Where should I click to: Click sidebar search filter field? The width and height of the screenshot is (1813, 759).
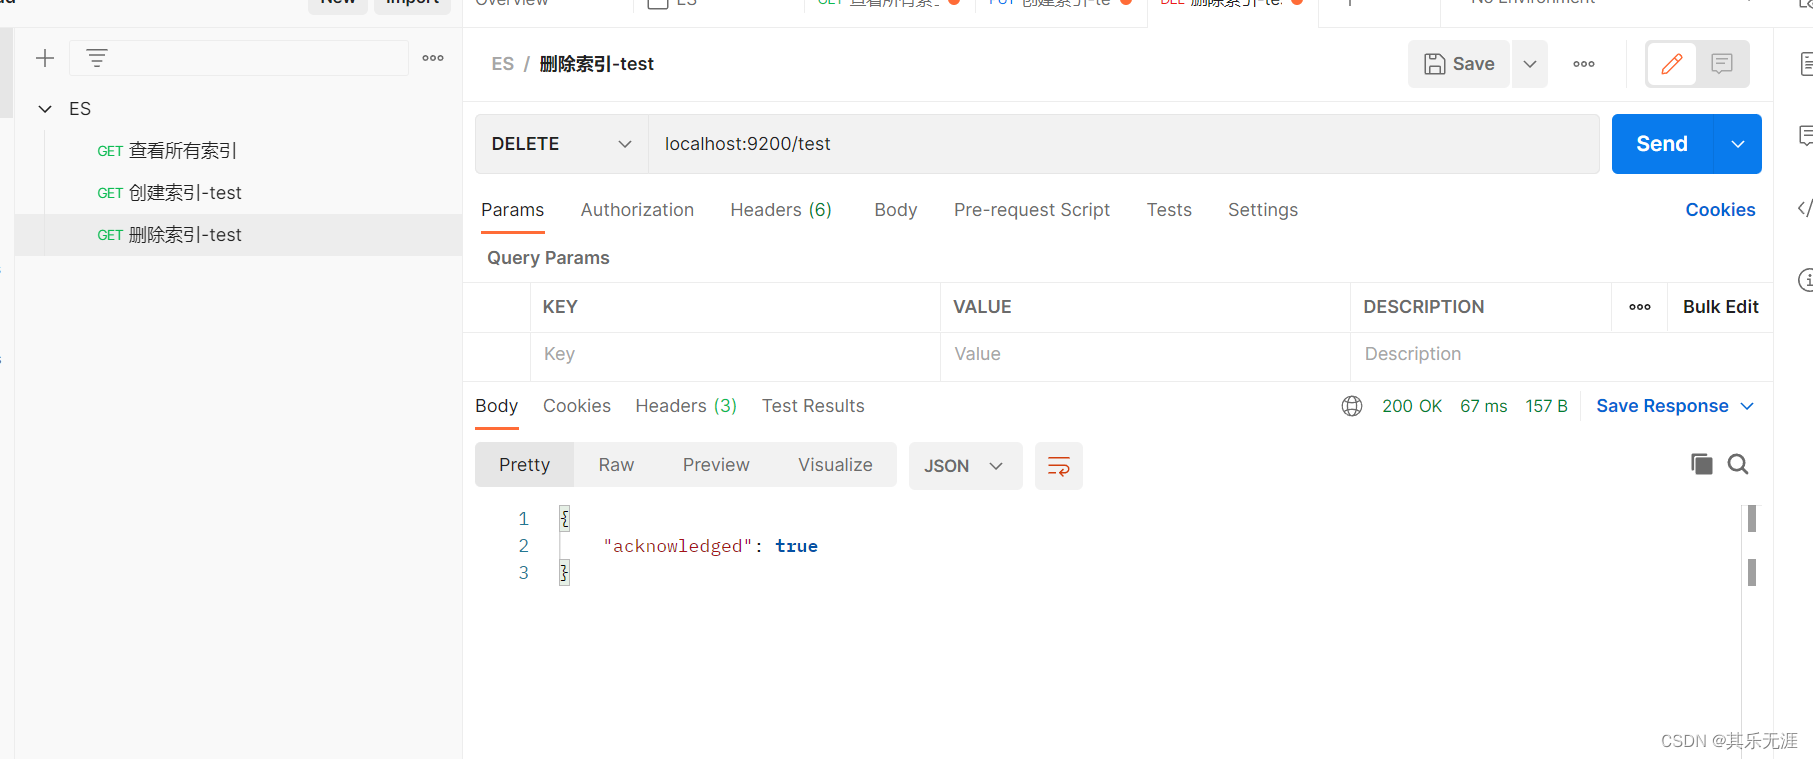coord(239,58)
